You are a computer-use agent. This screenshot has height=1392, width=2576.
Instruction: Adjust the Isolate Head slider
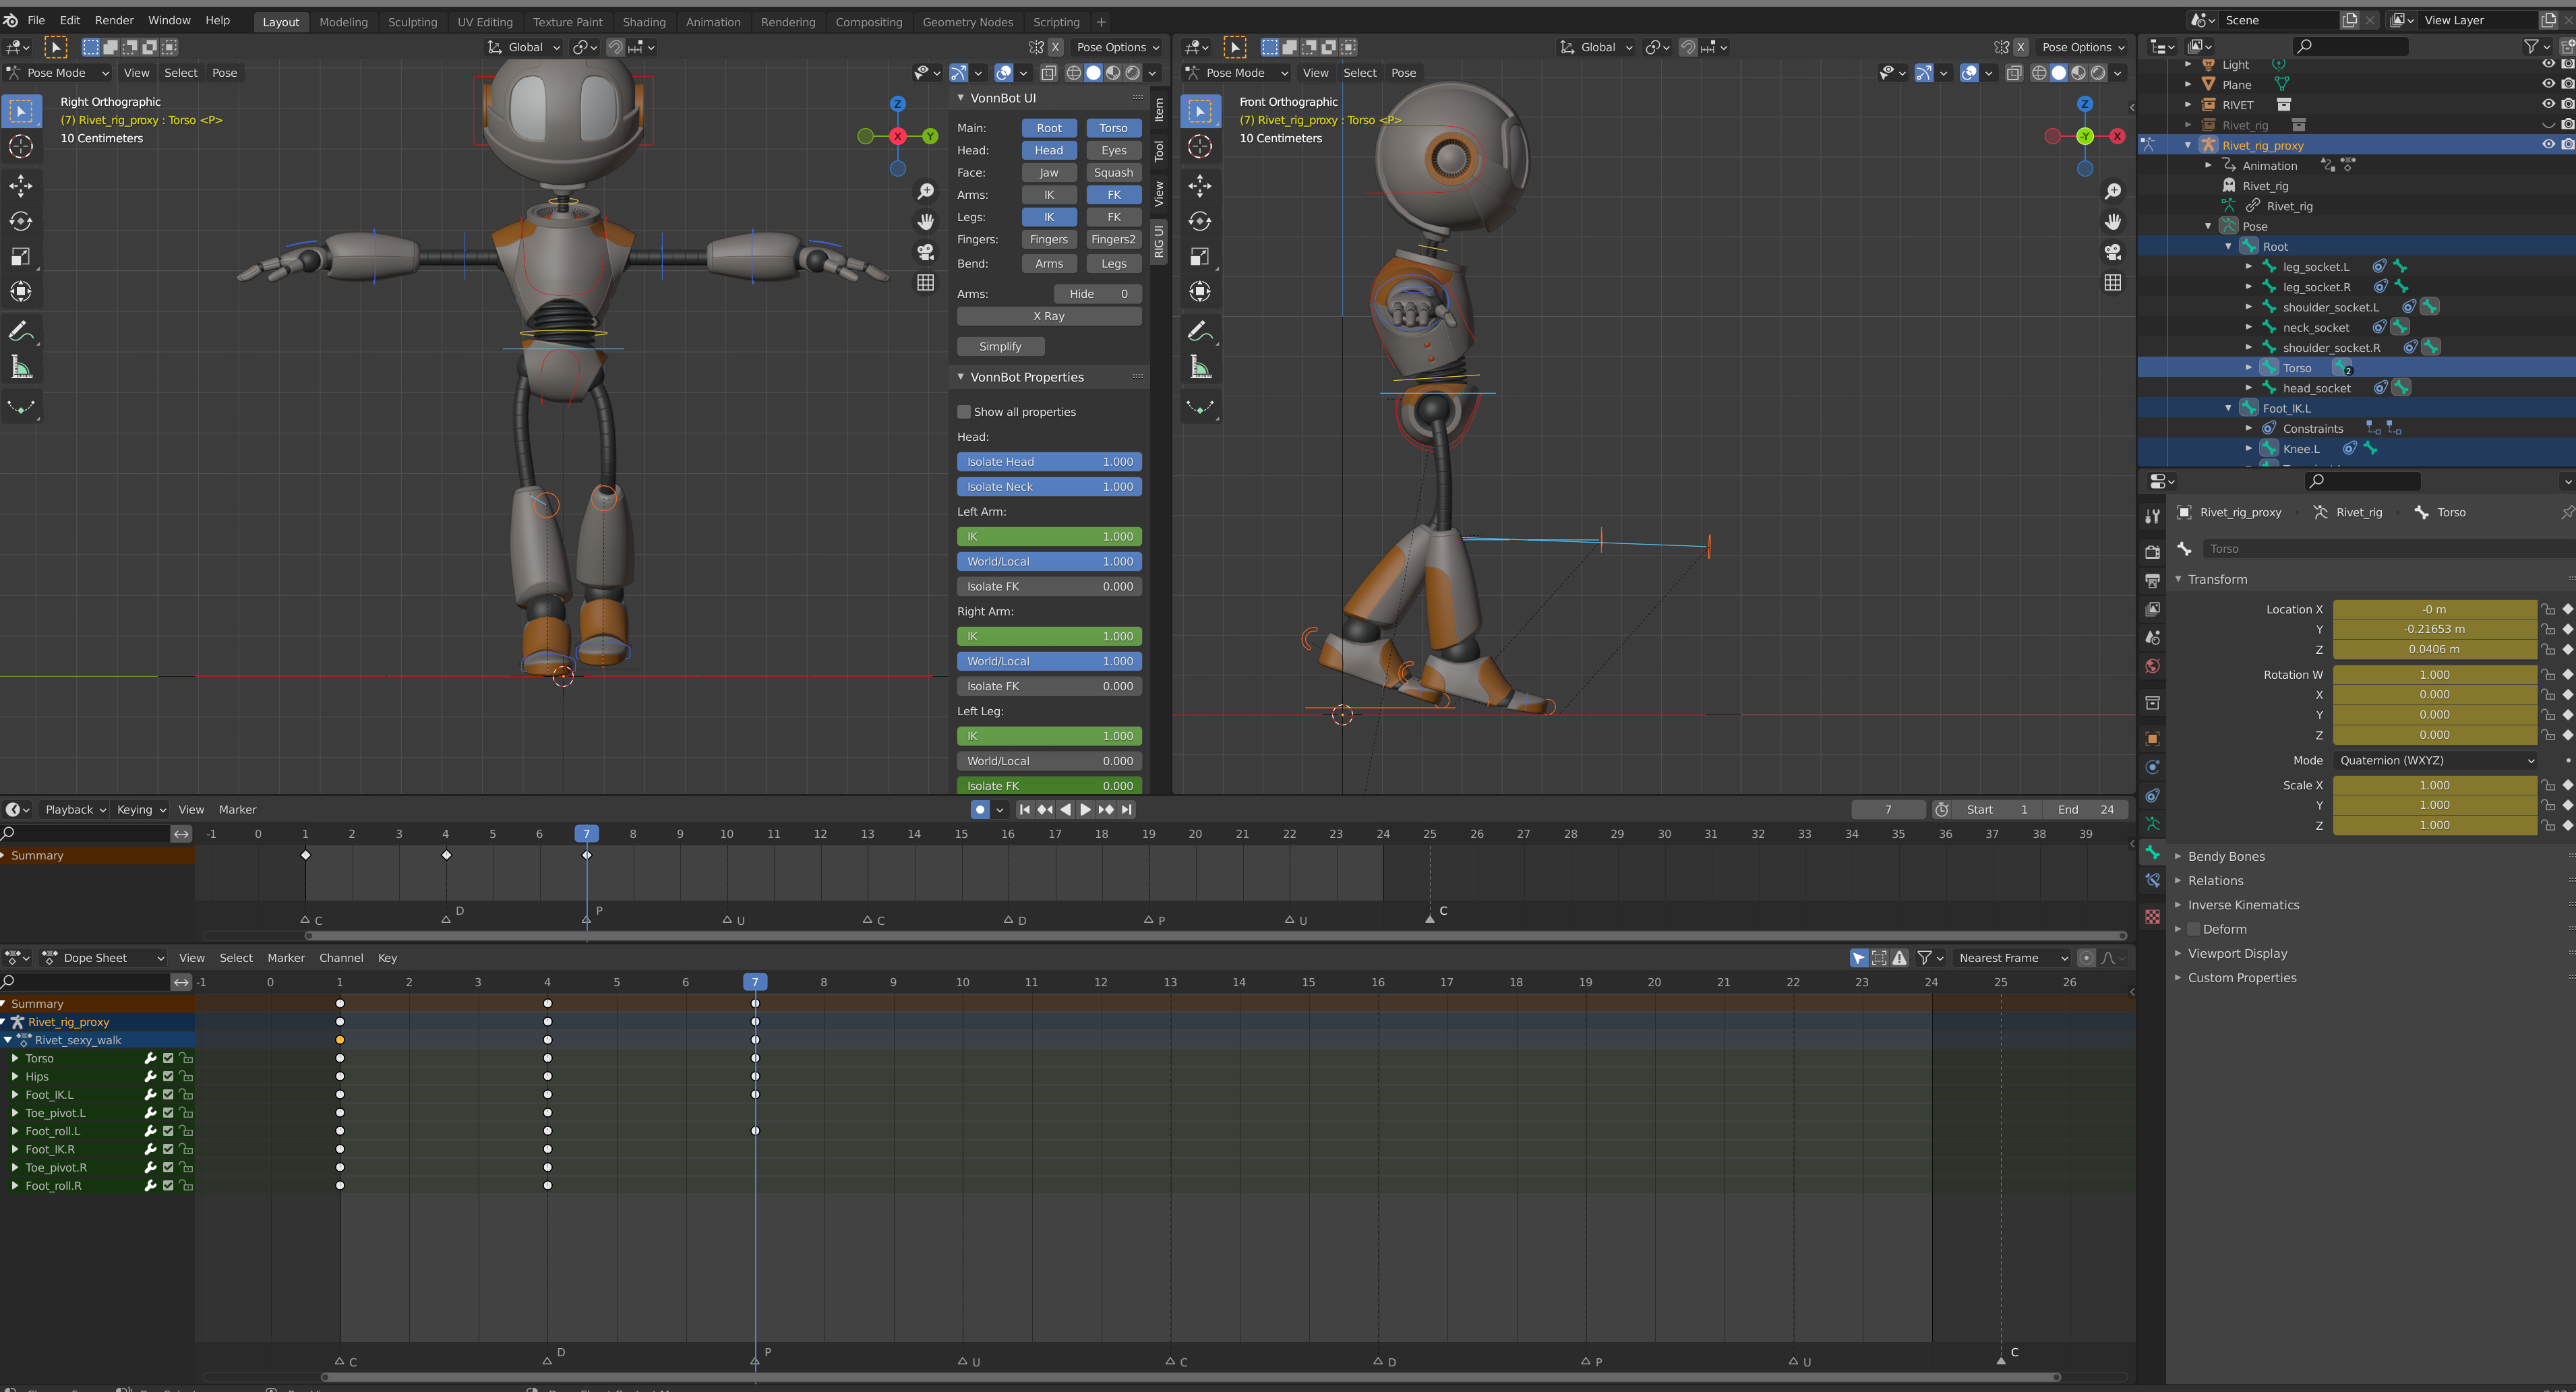(1048, 462)
